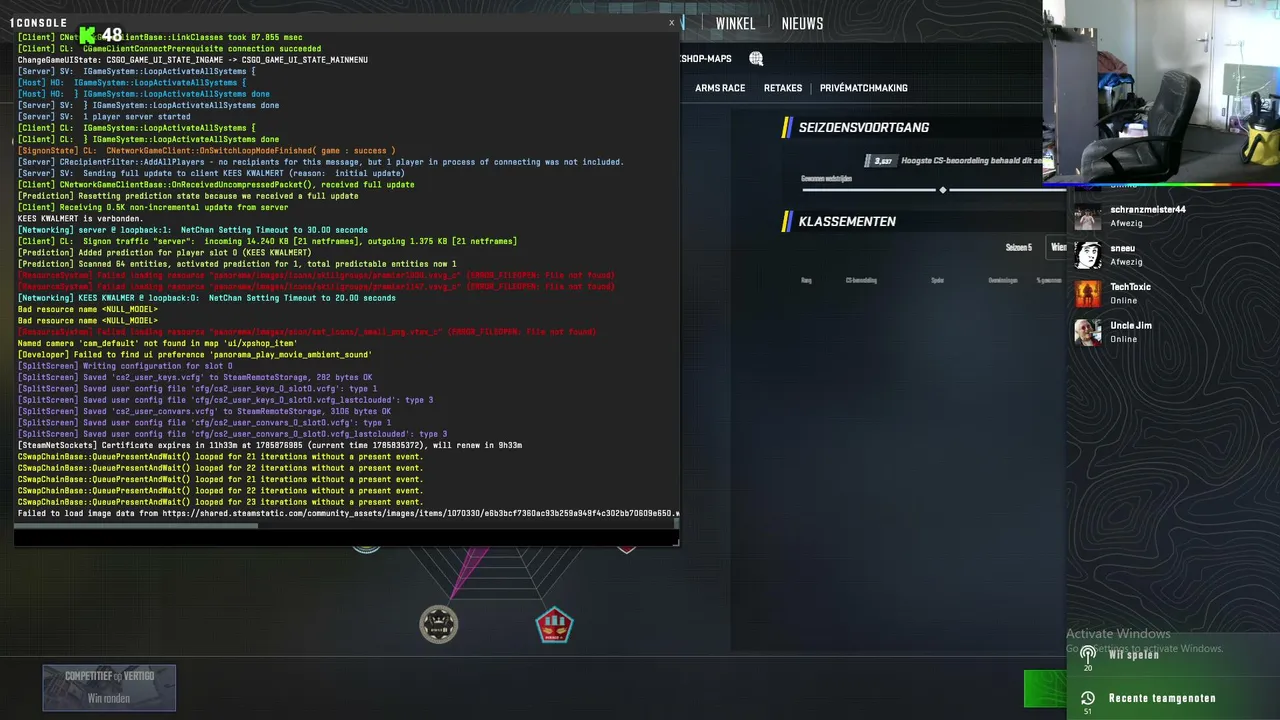The image size is (1280, 720).
Task: Click the "NetChan Setting Timeout to 20.00" line
Action: coord(207,298)
